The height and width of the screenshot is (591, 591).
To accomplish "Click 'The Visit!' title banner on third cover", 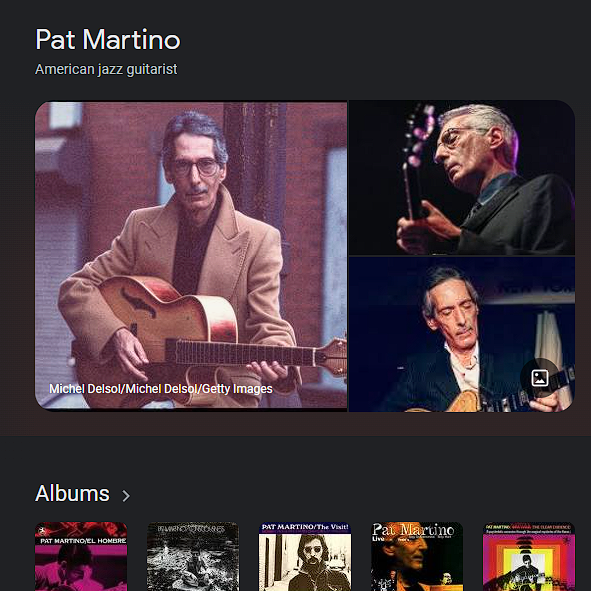I will [305, 527].
